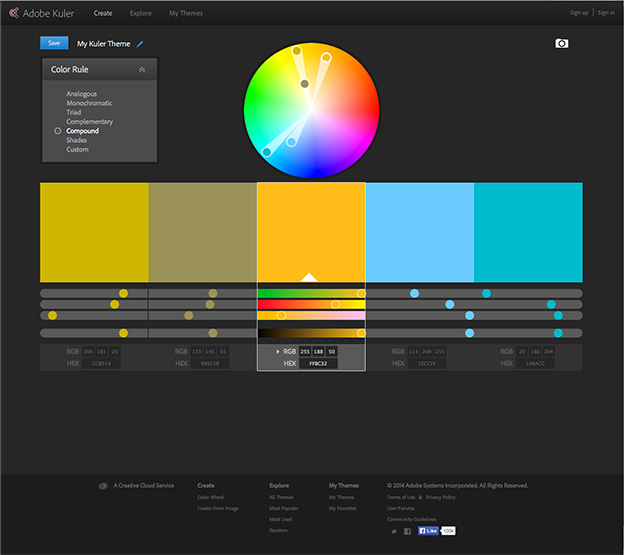624x555 pixels.
Task: Click the HEX field showing 72CCFF
Action: pyautogui.click(x=427, y=363)
